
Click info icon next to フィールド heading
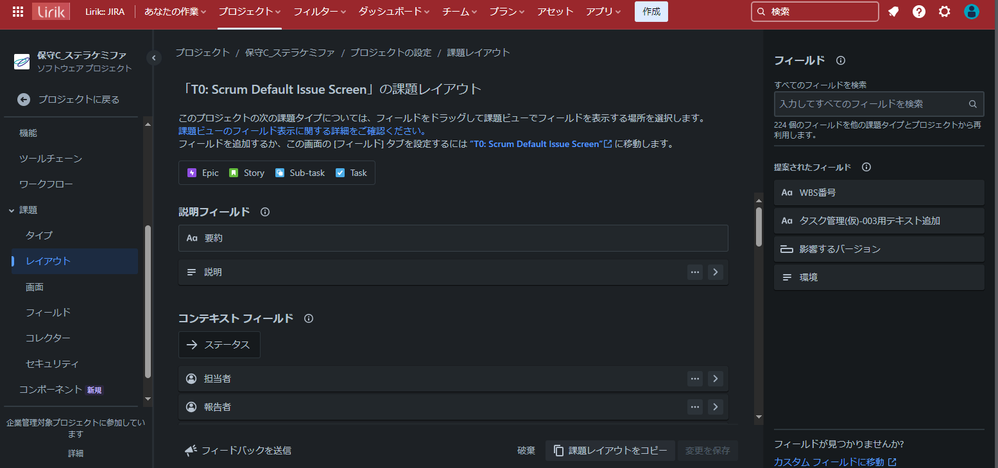(840, 60)
